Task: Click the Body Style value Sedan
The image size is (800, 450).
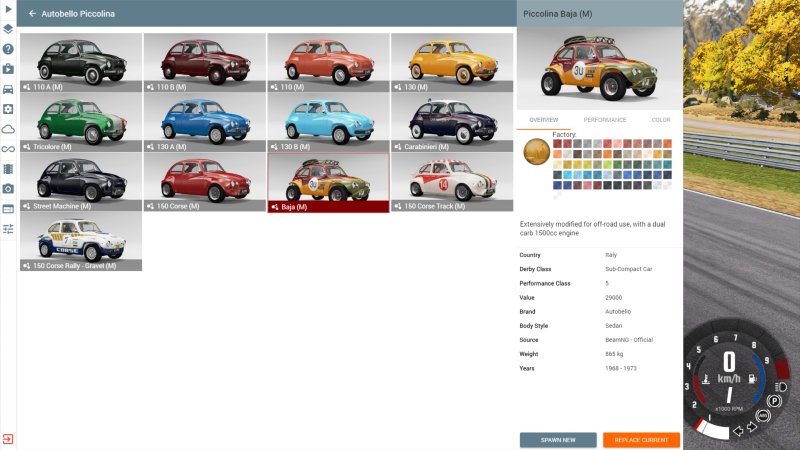Action: (x=613, y=326)
